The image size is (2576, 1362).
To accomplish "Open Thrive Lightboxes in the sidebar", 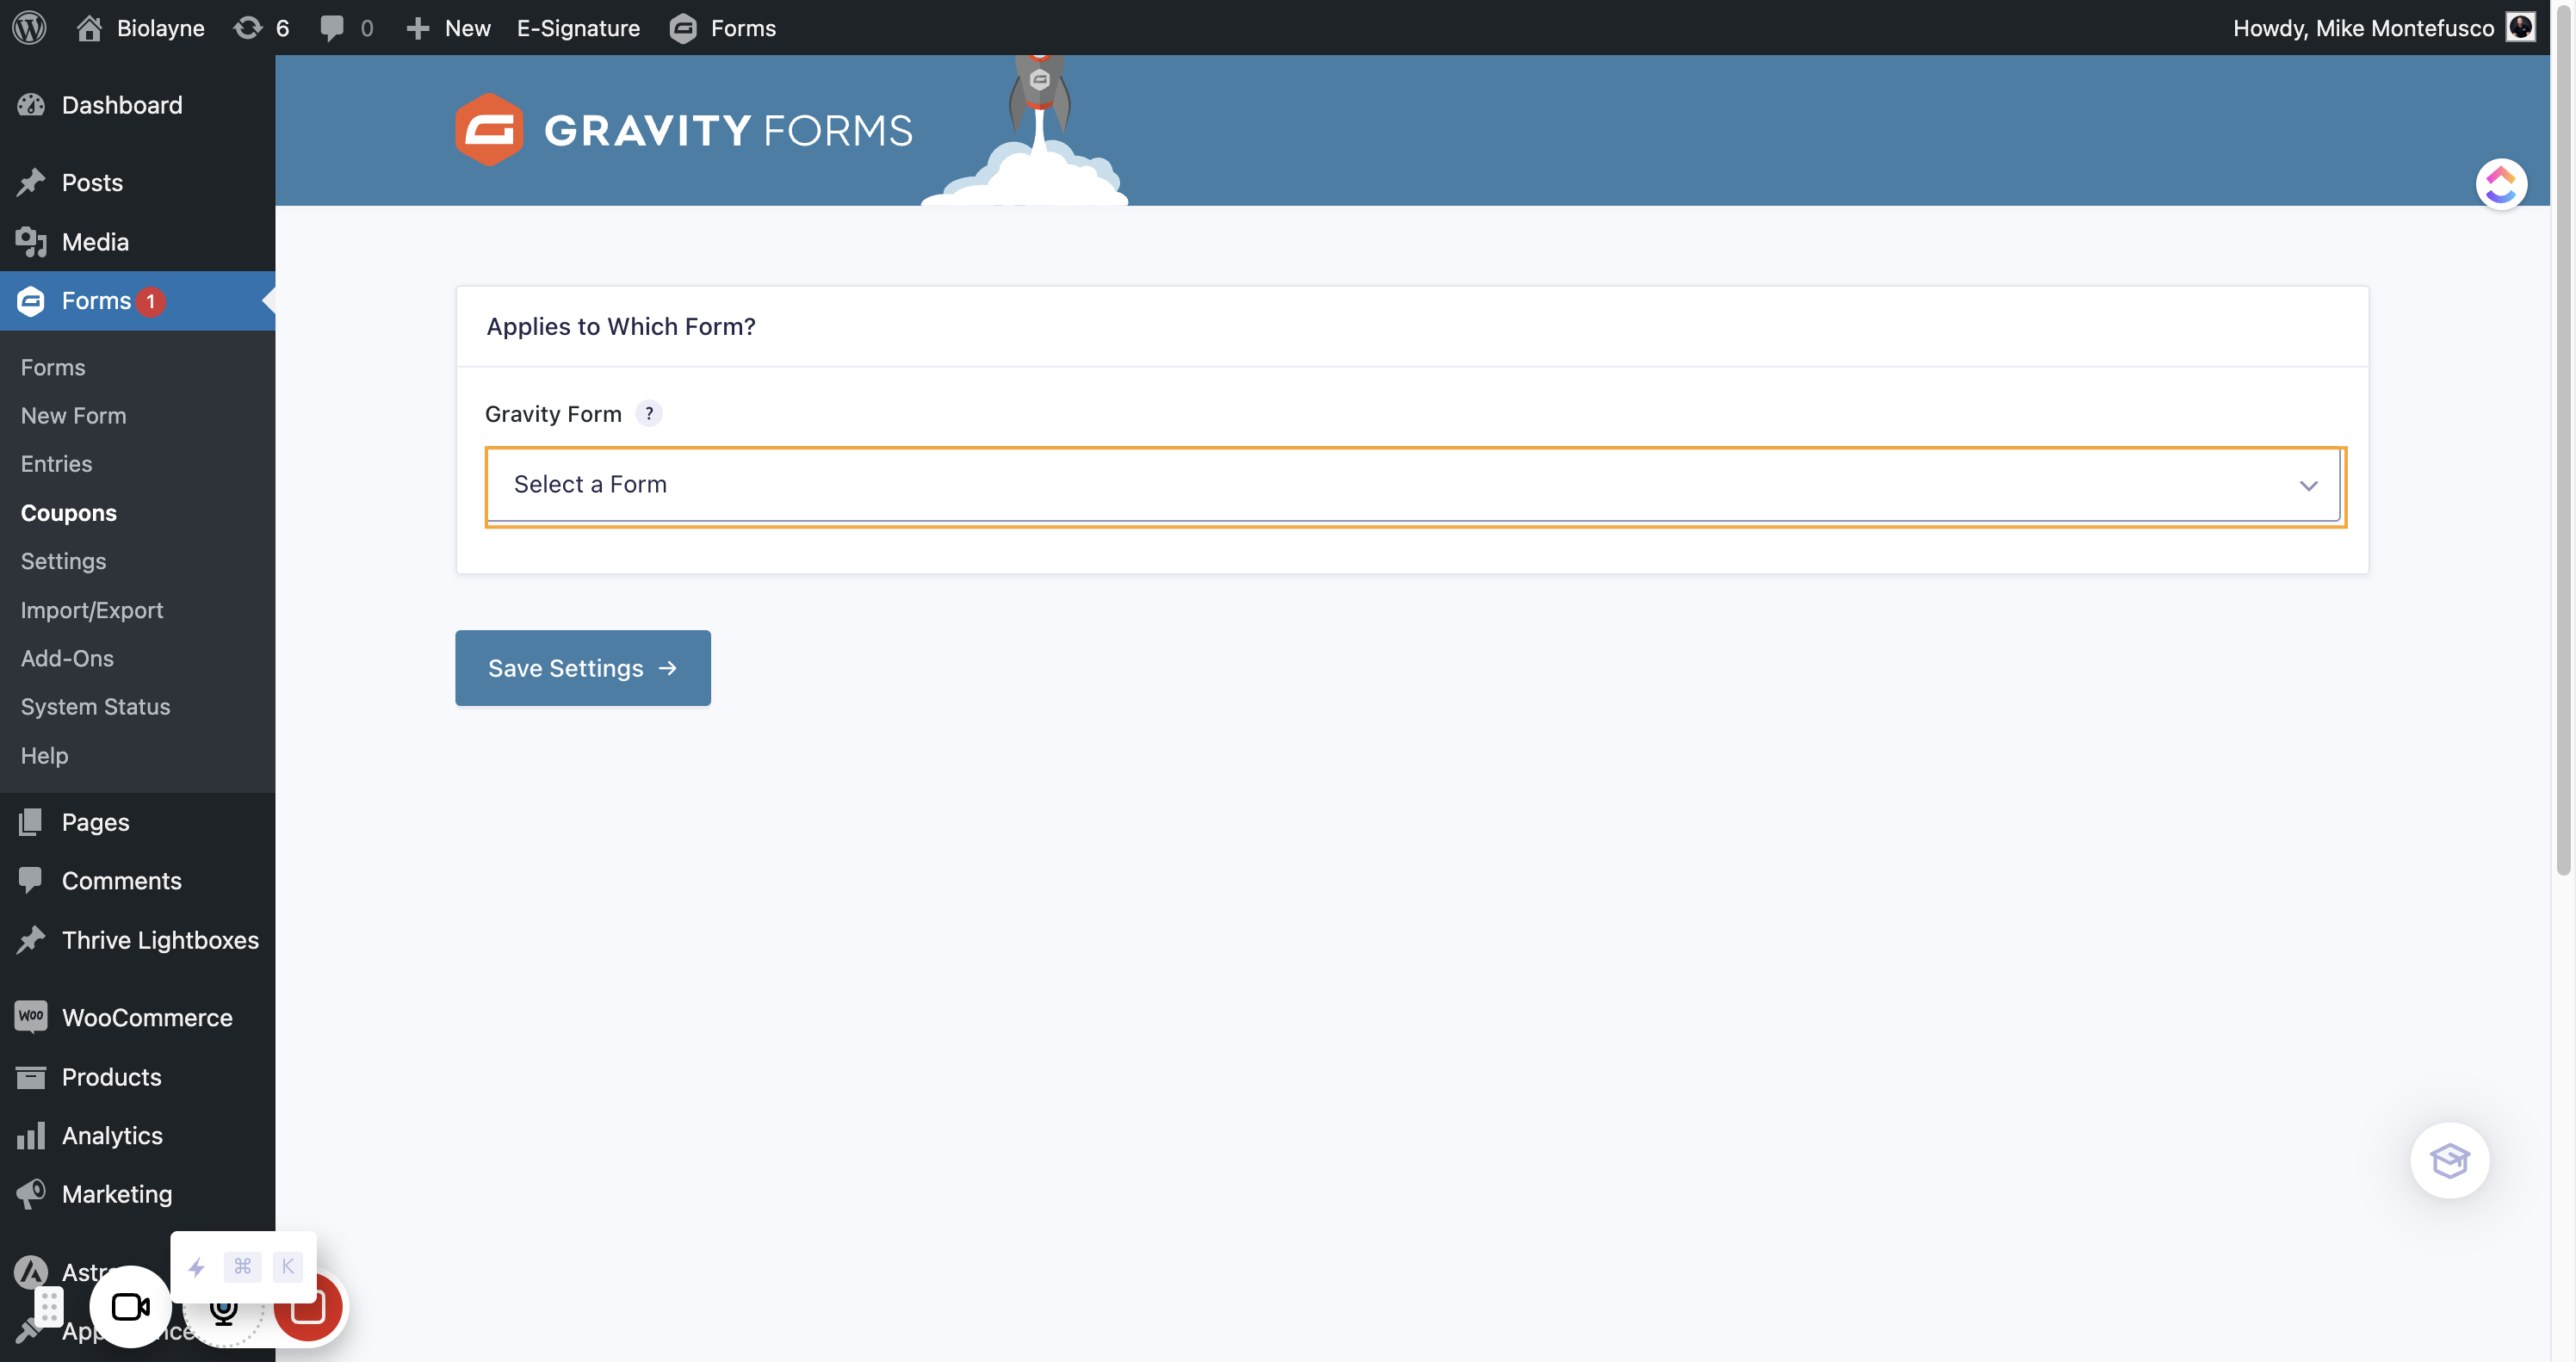I will tap(160, 940).
